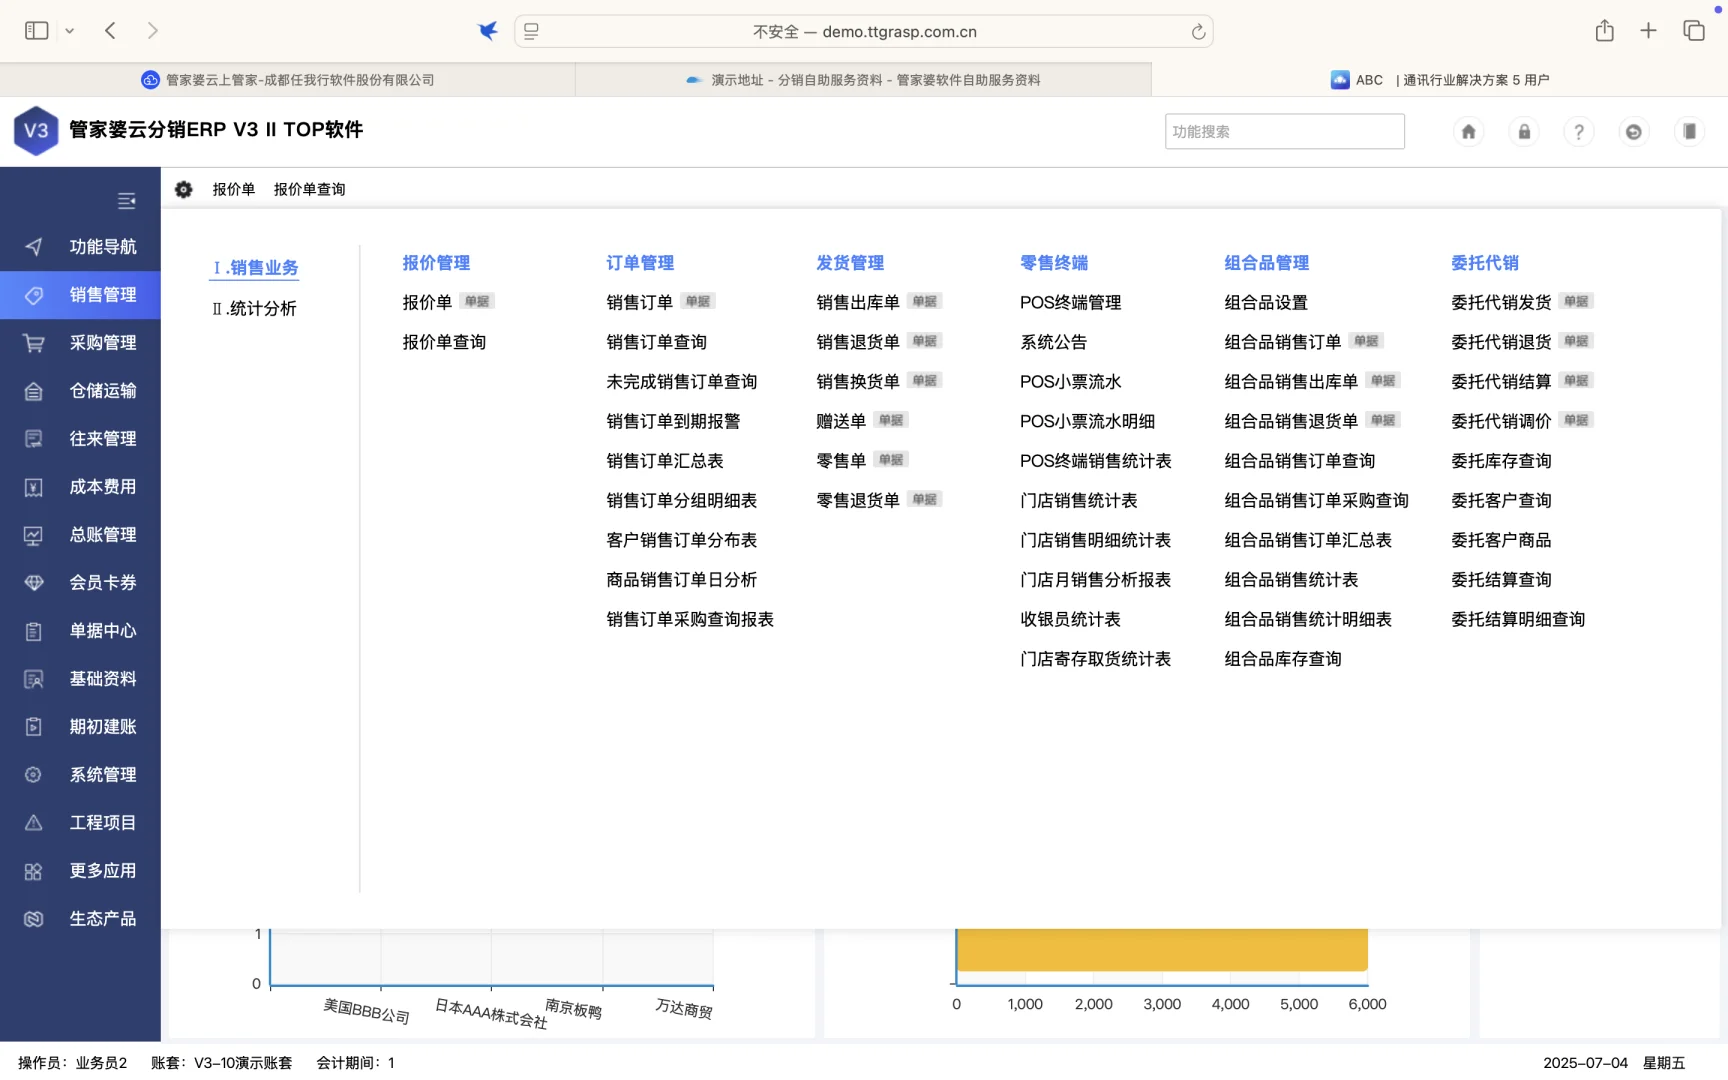Switch to the 报价单查询 tab
Screen dimensions: 1728x1080
309,189
